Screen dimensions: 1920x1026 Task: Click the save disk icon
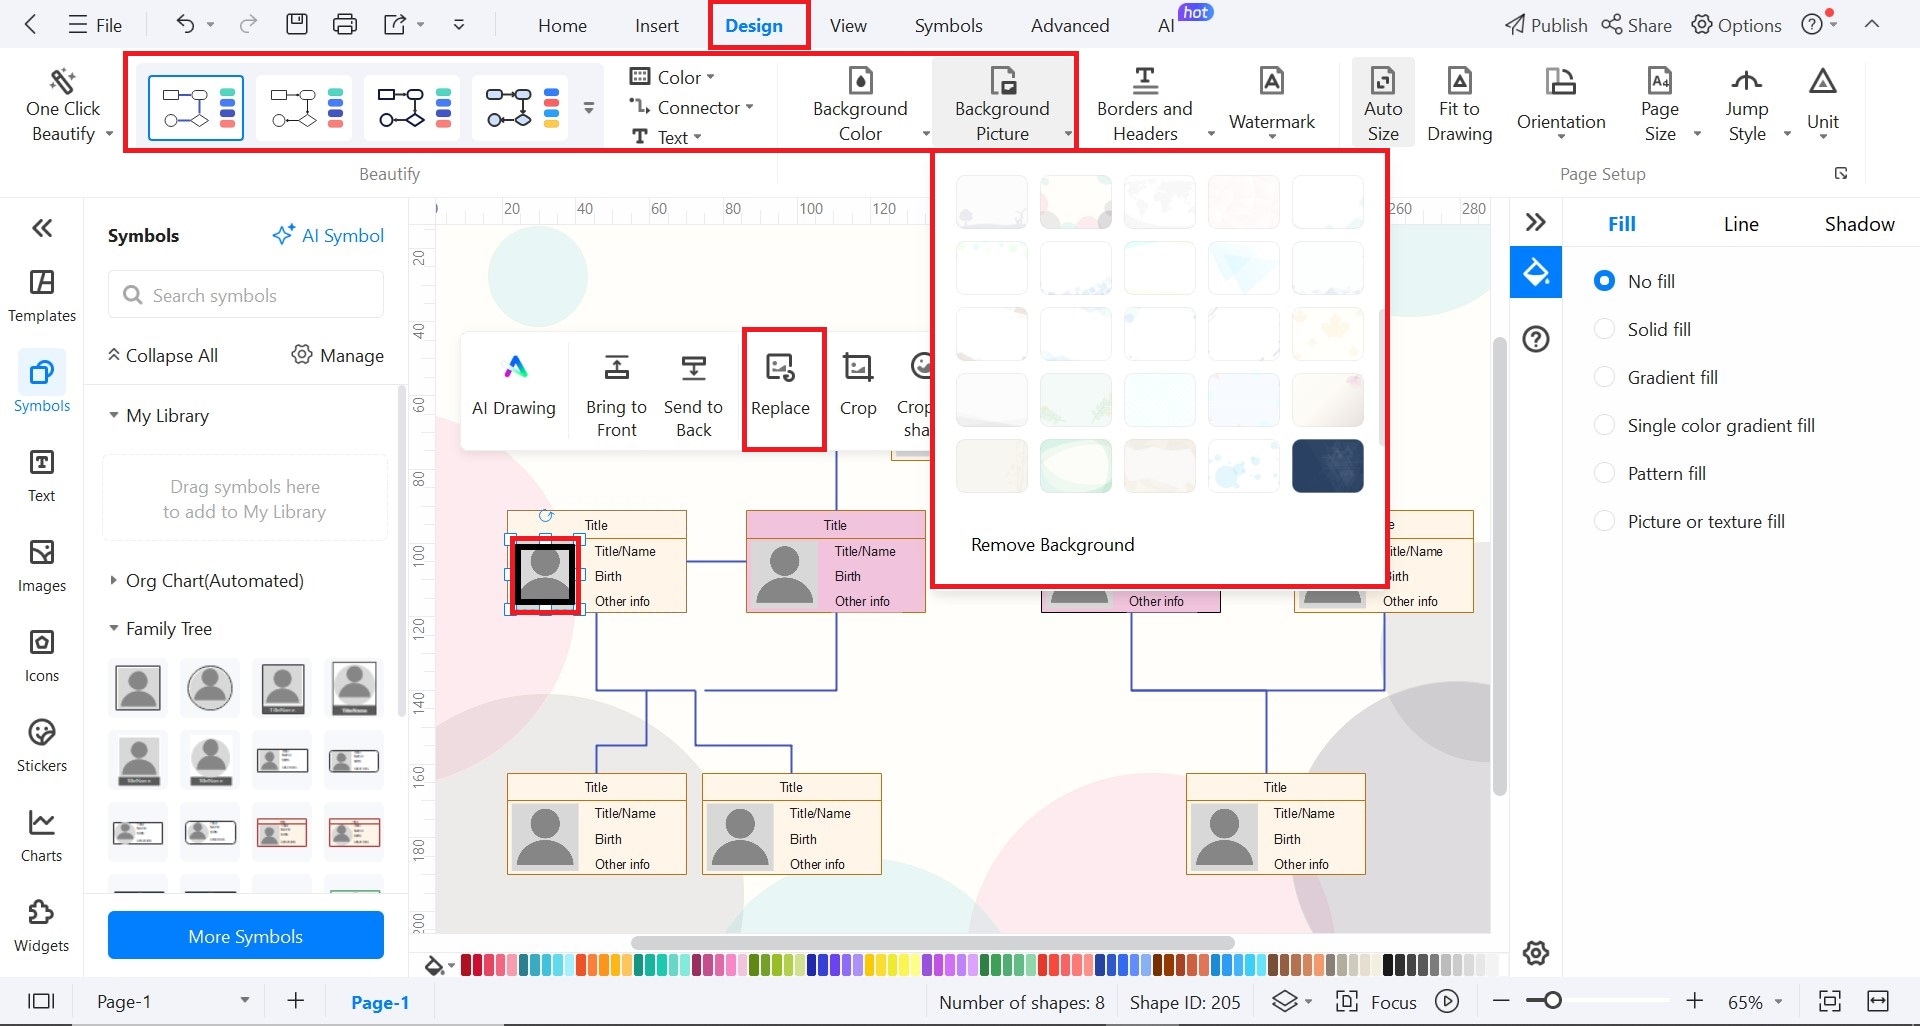[x=297, y=24]
